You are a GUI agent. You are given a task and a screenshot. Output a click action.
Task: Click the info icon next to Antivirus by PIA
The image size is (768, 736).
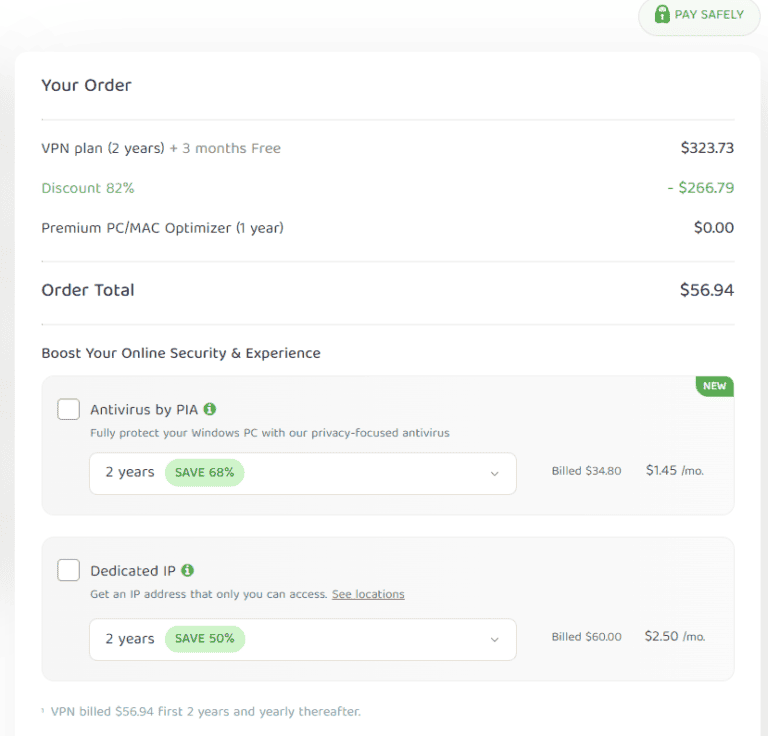pyautogui.click(x=210, y=409)
